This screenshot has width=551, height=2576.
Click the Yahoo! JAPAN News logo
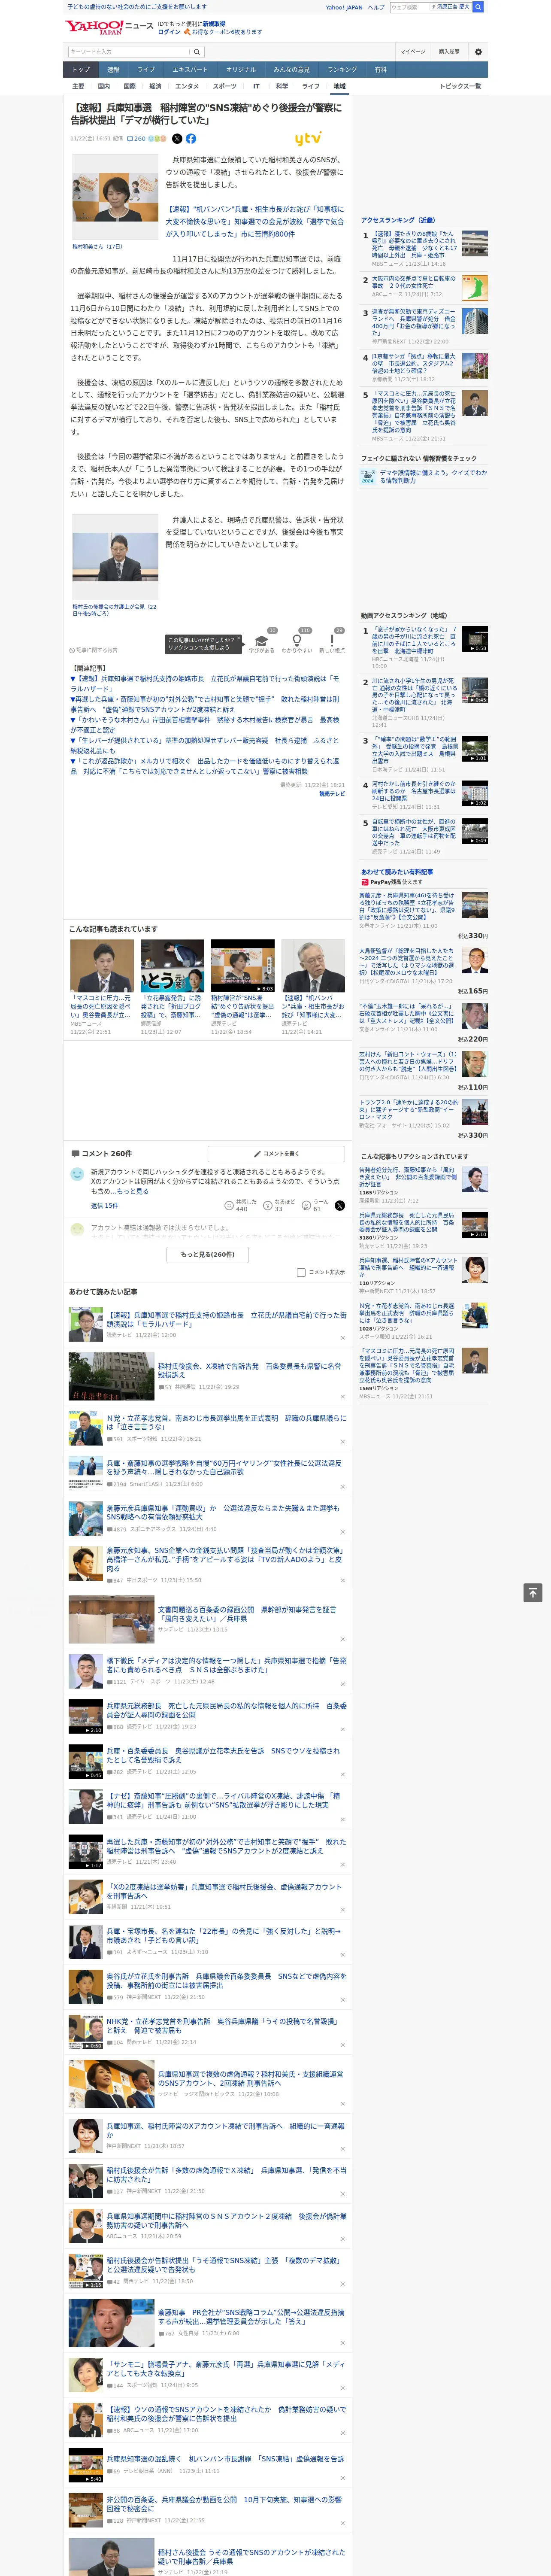109,27
